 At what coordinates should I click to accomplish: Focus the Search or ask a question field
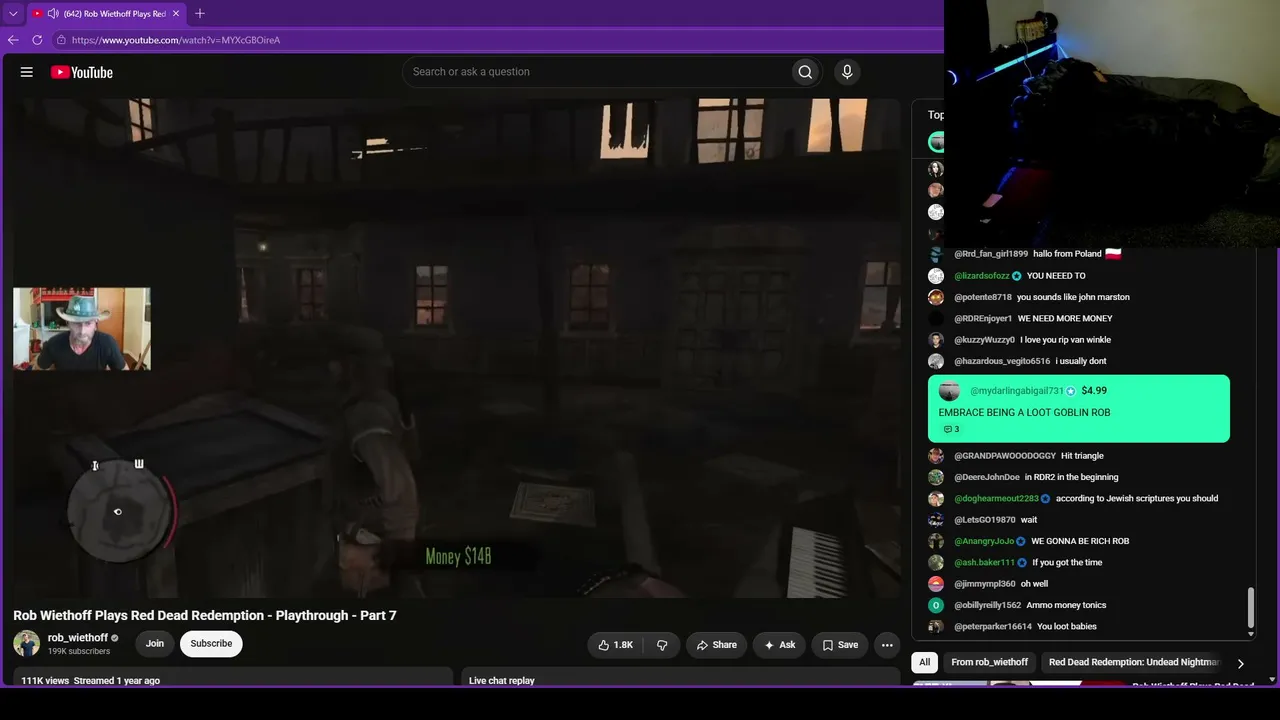tap(596, 72)
